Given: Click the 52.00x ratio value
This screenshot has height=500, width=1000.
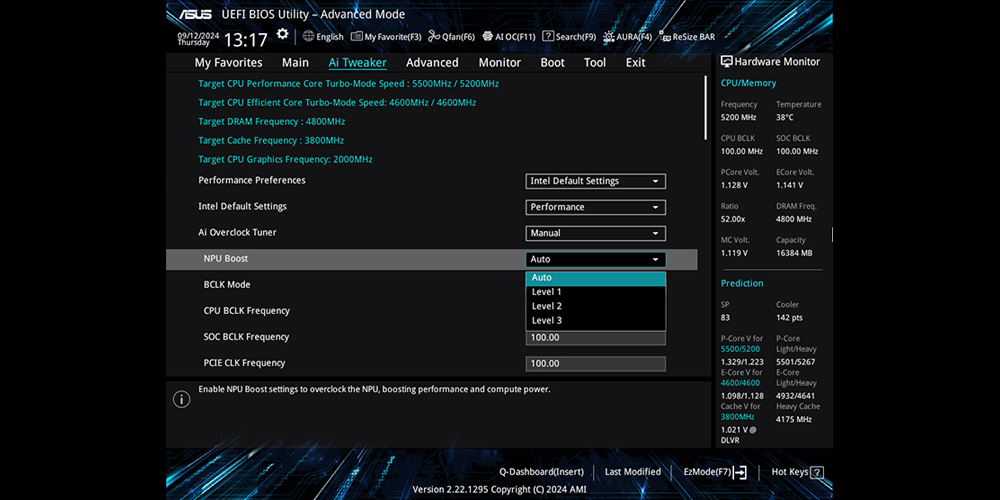Looking at the screenshot, I should (733, 219).
